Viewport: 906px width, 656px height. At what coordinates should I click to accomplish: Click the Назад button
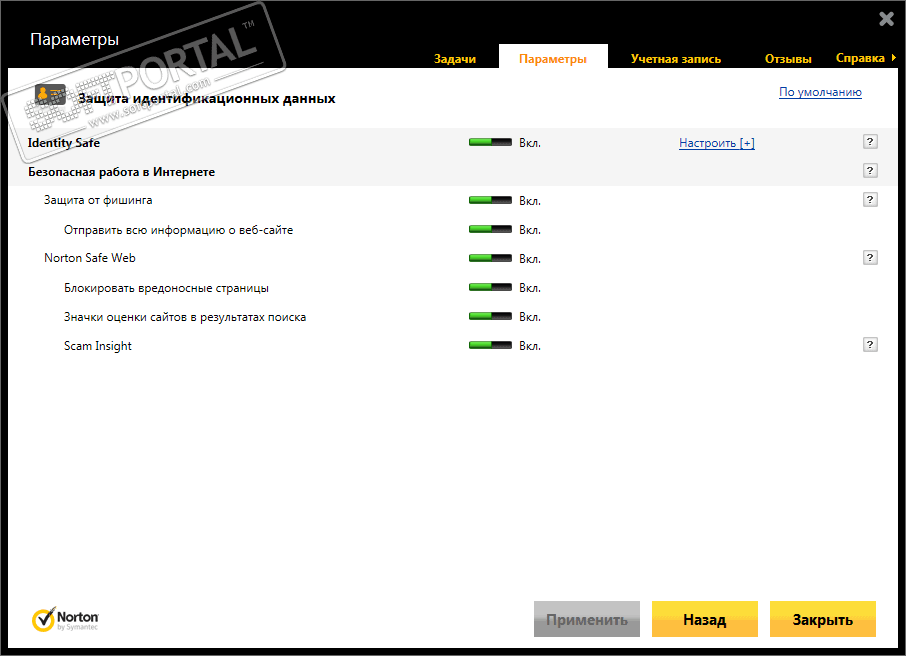704,620
